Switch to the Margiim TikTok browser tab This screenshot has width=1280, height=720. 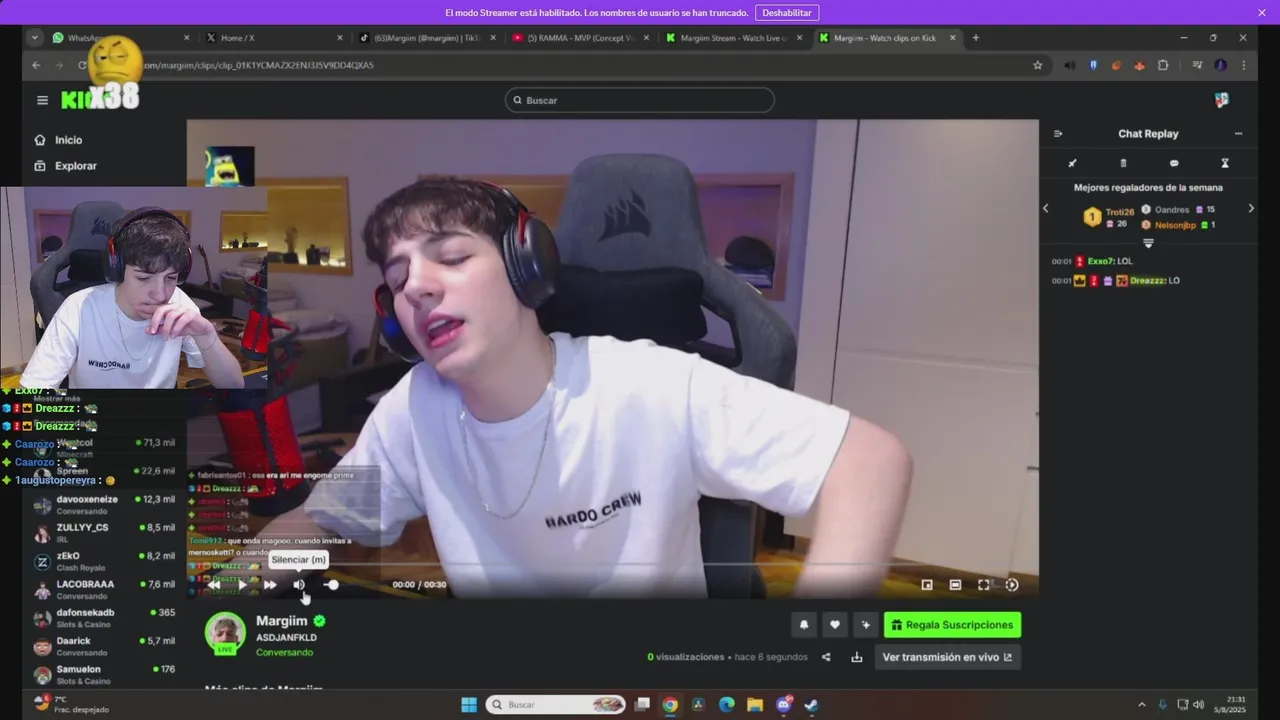pyautogui.click(x=425, y=38)
